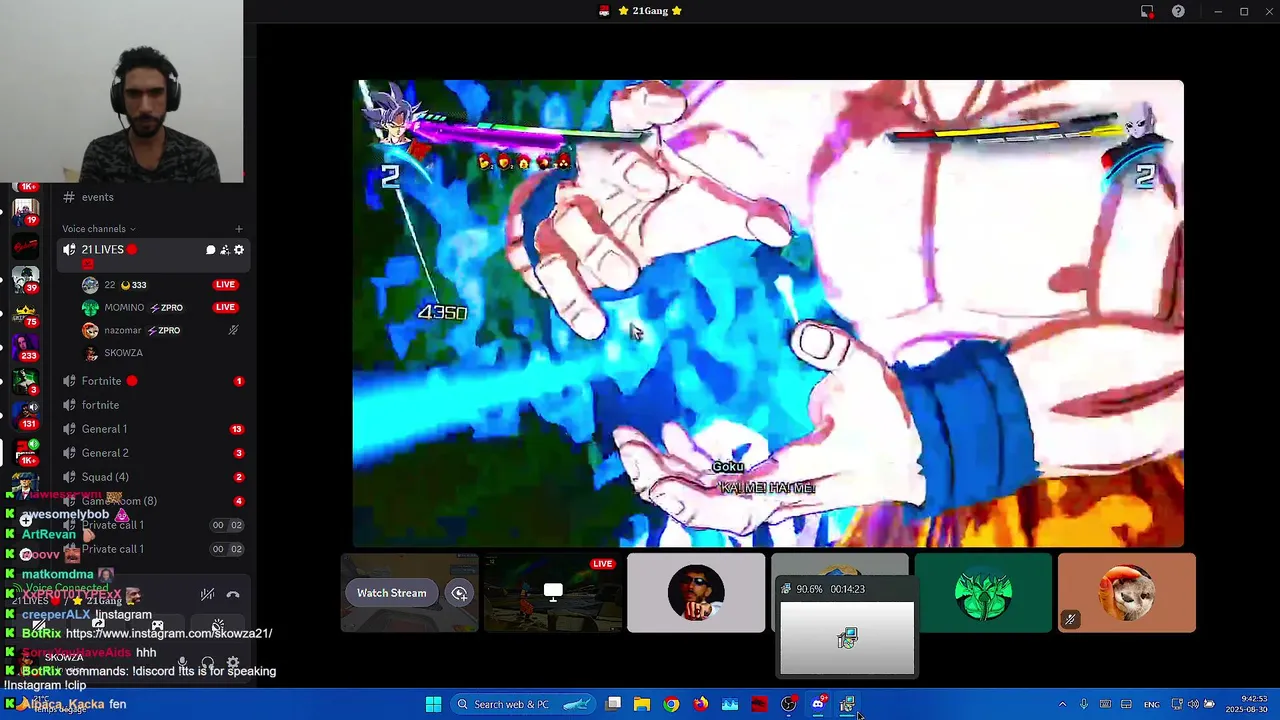Open server icon with the 131 badge
Viewport: 1280px width, 720px height.
[x=25, y=415]
